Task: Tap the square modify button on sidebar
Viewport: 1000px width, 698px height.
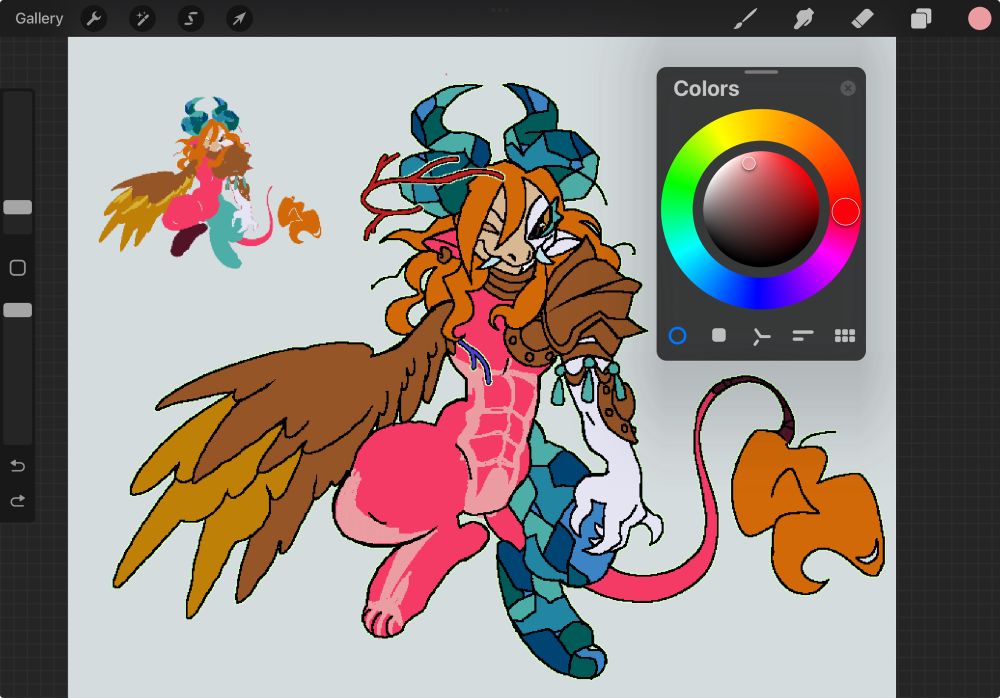Action: (18, 268)
